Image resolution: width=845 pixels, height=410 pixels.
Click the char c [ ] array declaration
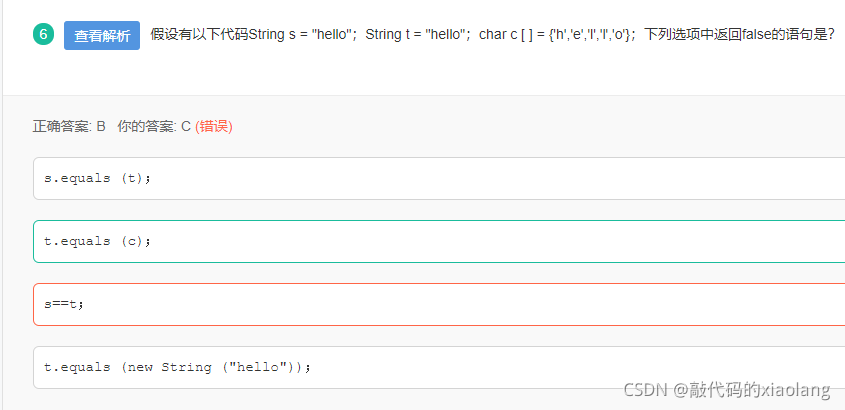point(556,35)
